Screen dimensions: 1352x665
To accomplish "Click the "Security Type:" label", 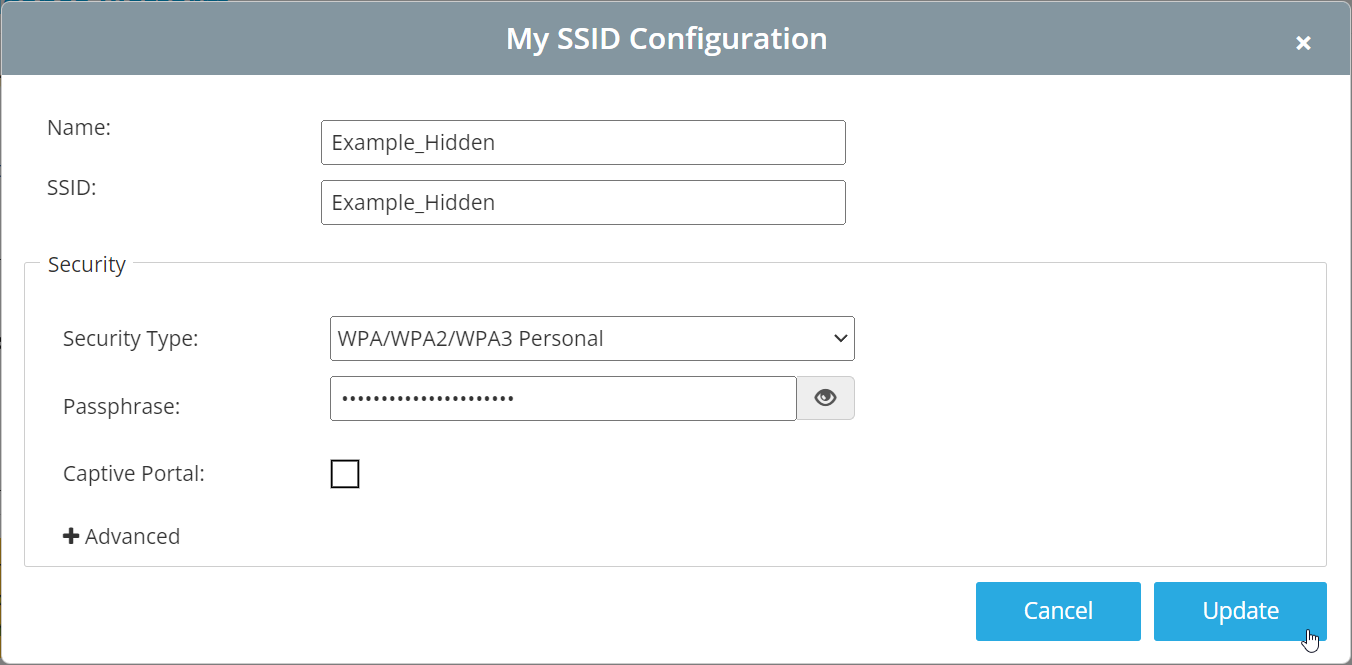I will [131, 338].
